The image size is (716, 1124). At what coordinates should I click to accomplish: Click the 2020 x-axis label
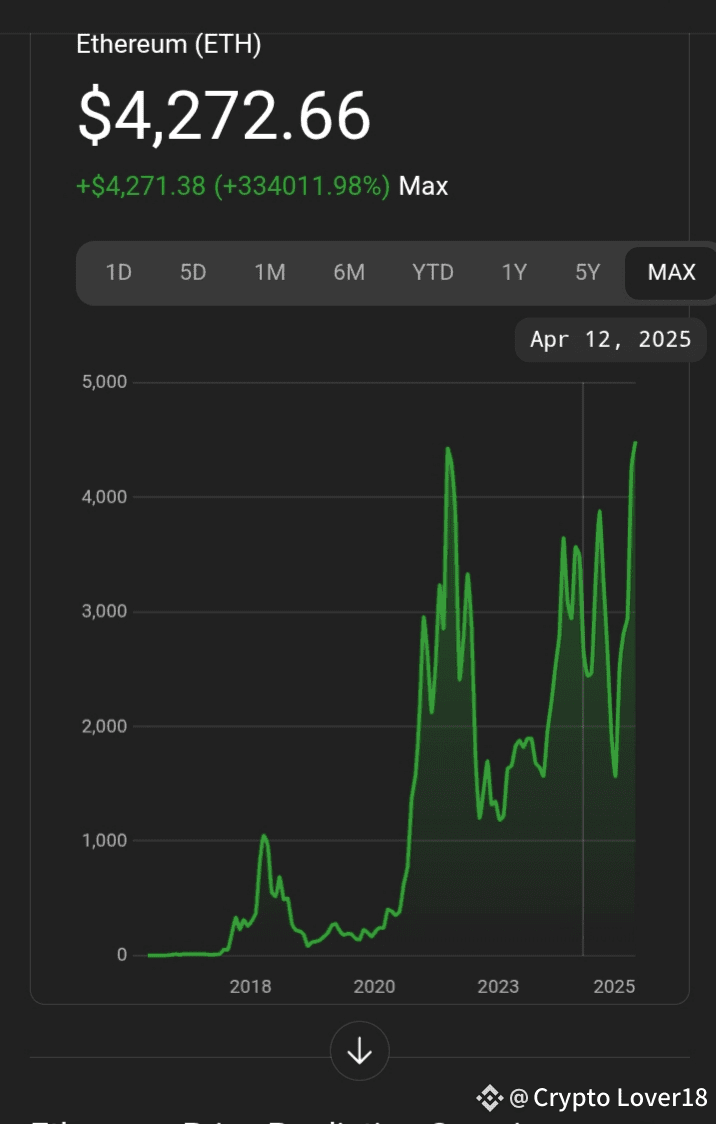[x=374, y=986]
